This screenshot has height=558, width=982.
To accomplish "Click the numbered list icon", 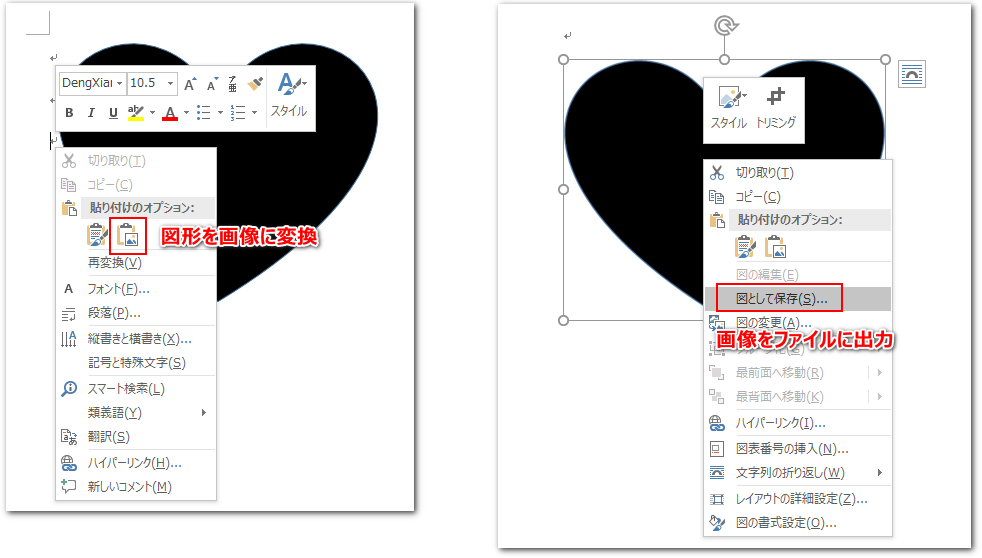I will 238,113.
